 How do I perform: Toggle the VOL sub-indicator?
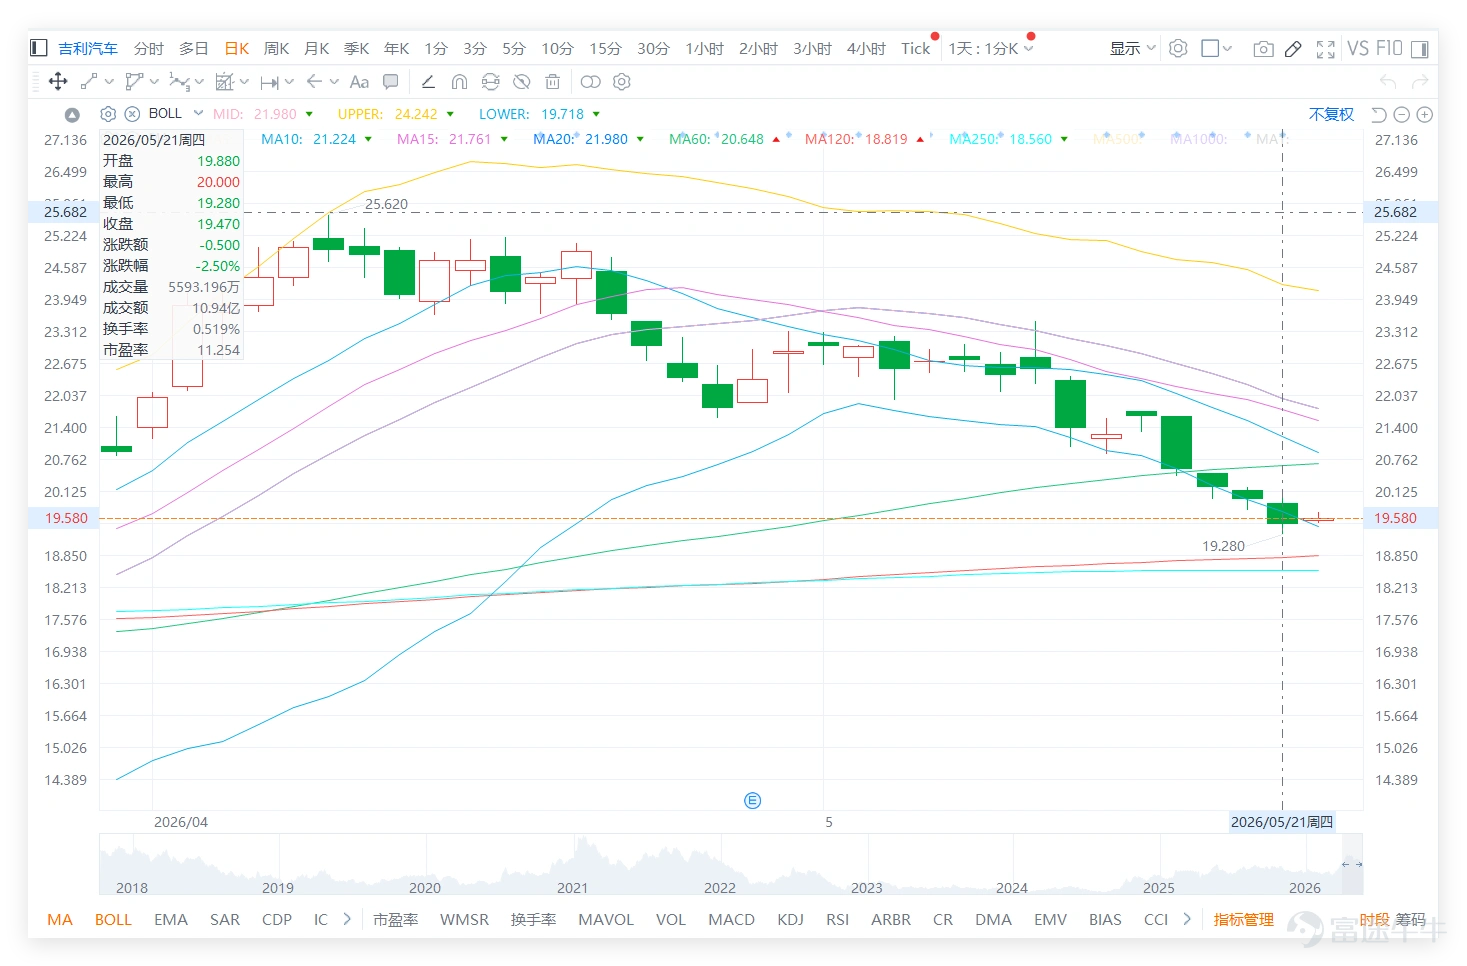pos(671,919)
